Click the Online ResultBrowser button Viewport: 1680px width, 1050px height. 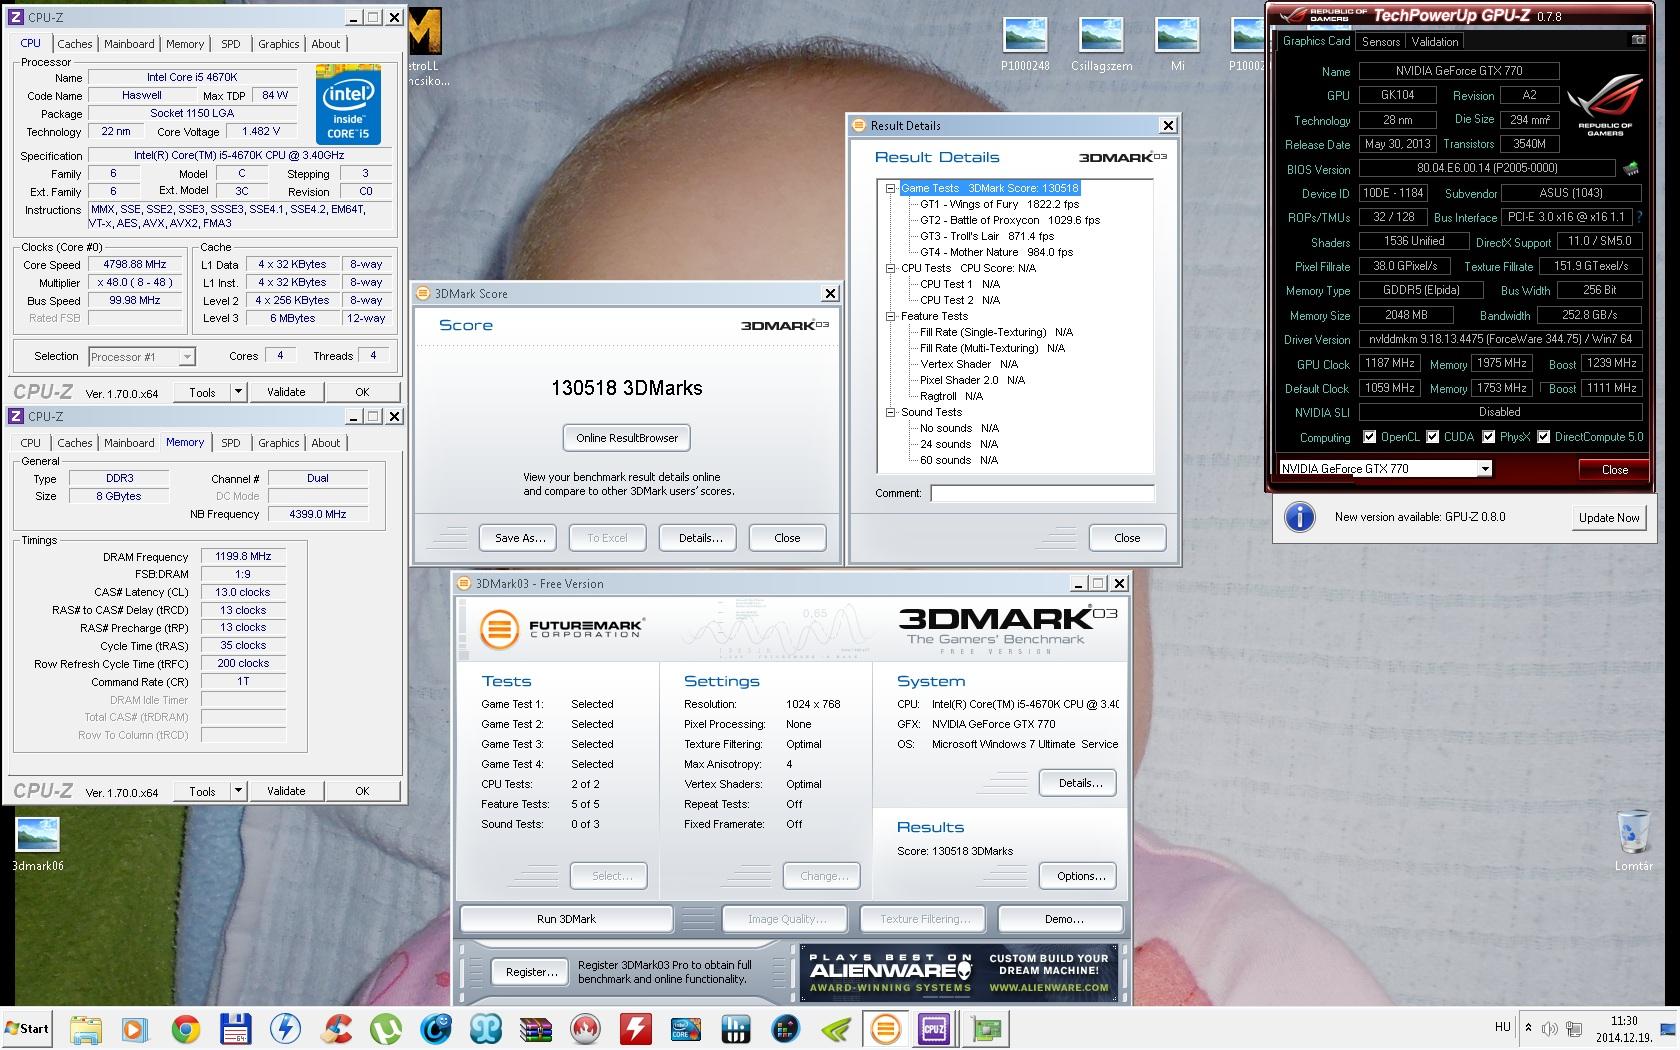click(627, 438)
